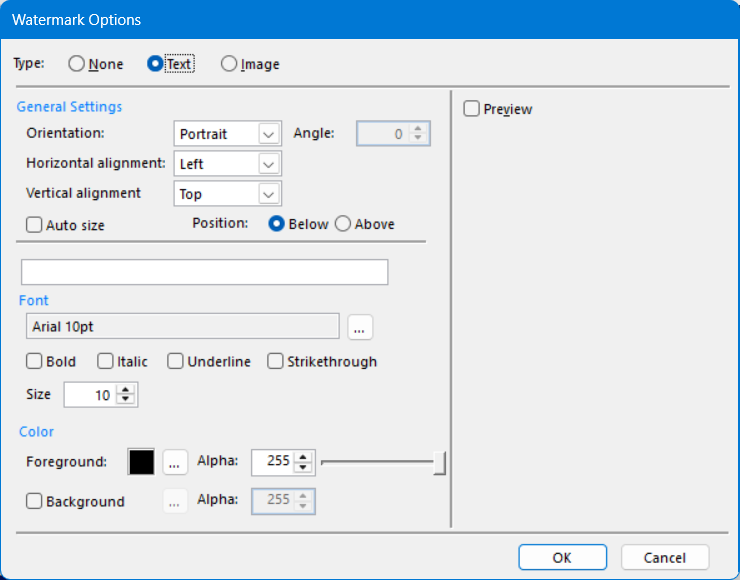
Task: Open the Vertical alignment dropdown
Action: [268, 194]
